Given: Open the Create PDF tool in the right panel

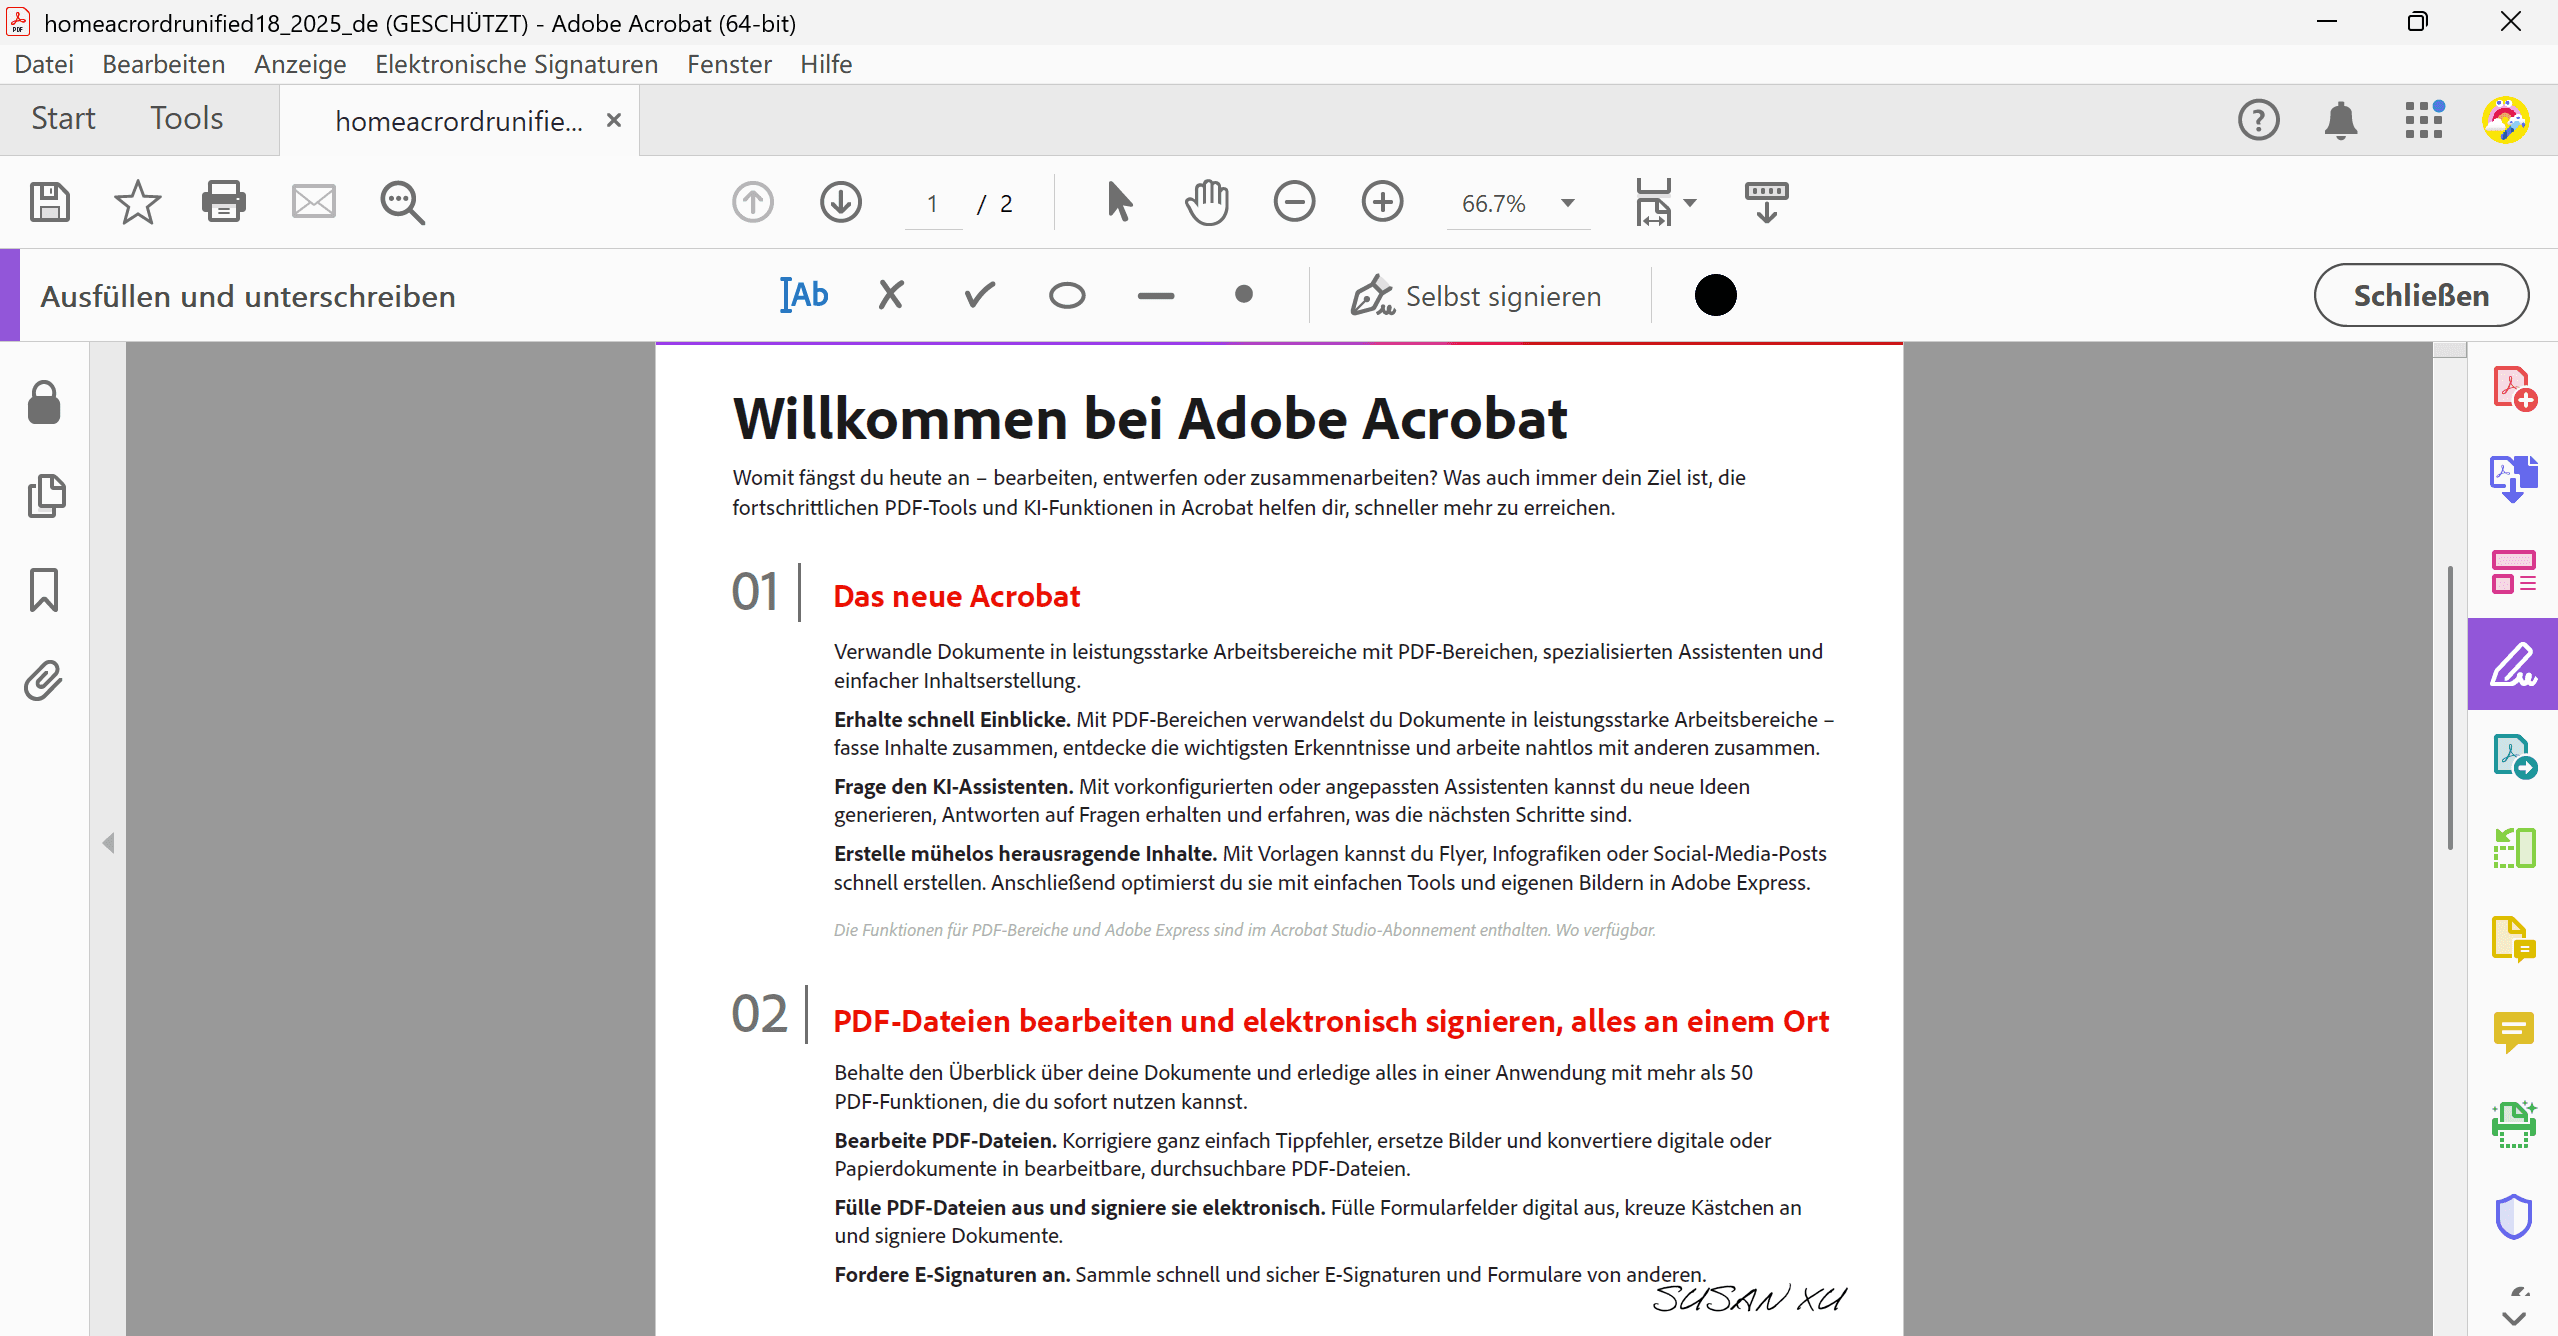Looking at the screenshot, I should point(2513,389).
